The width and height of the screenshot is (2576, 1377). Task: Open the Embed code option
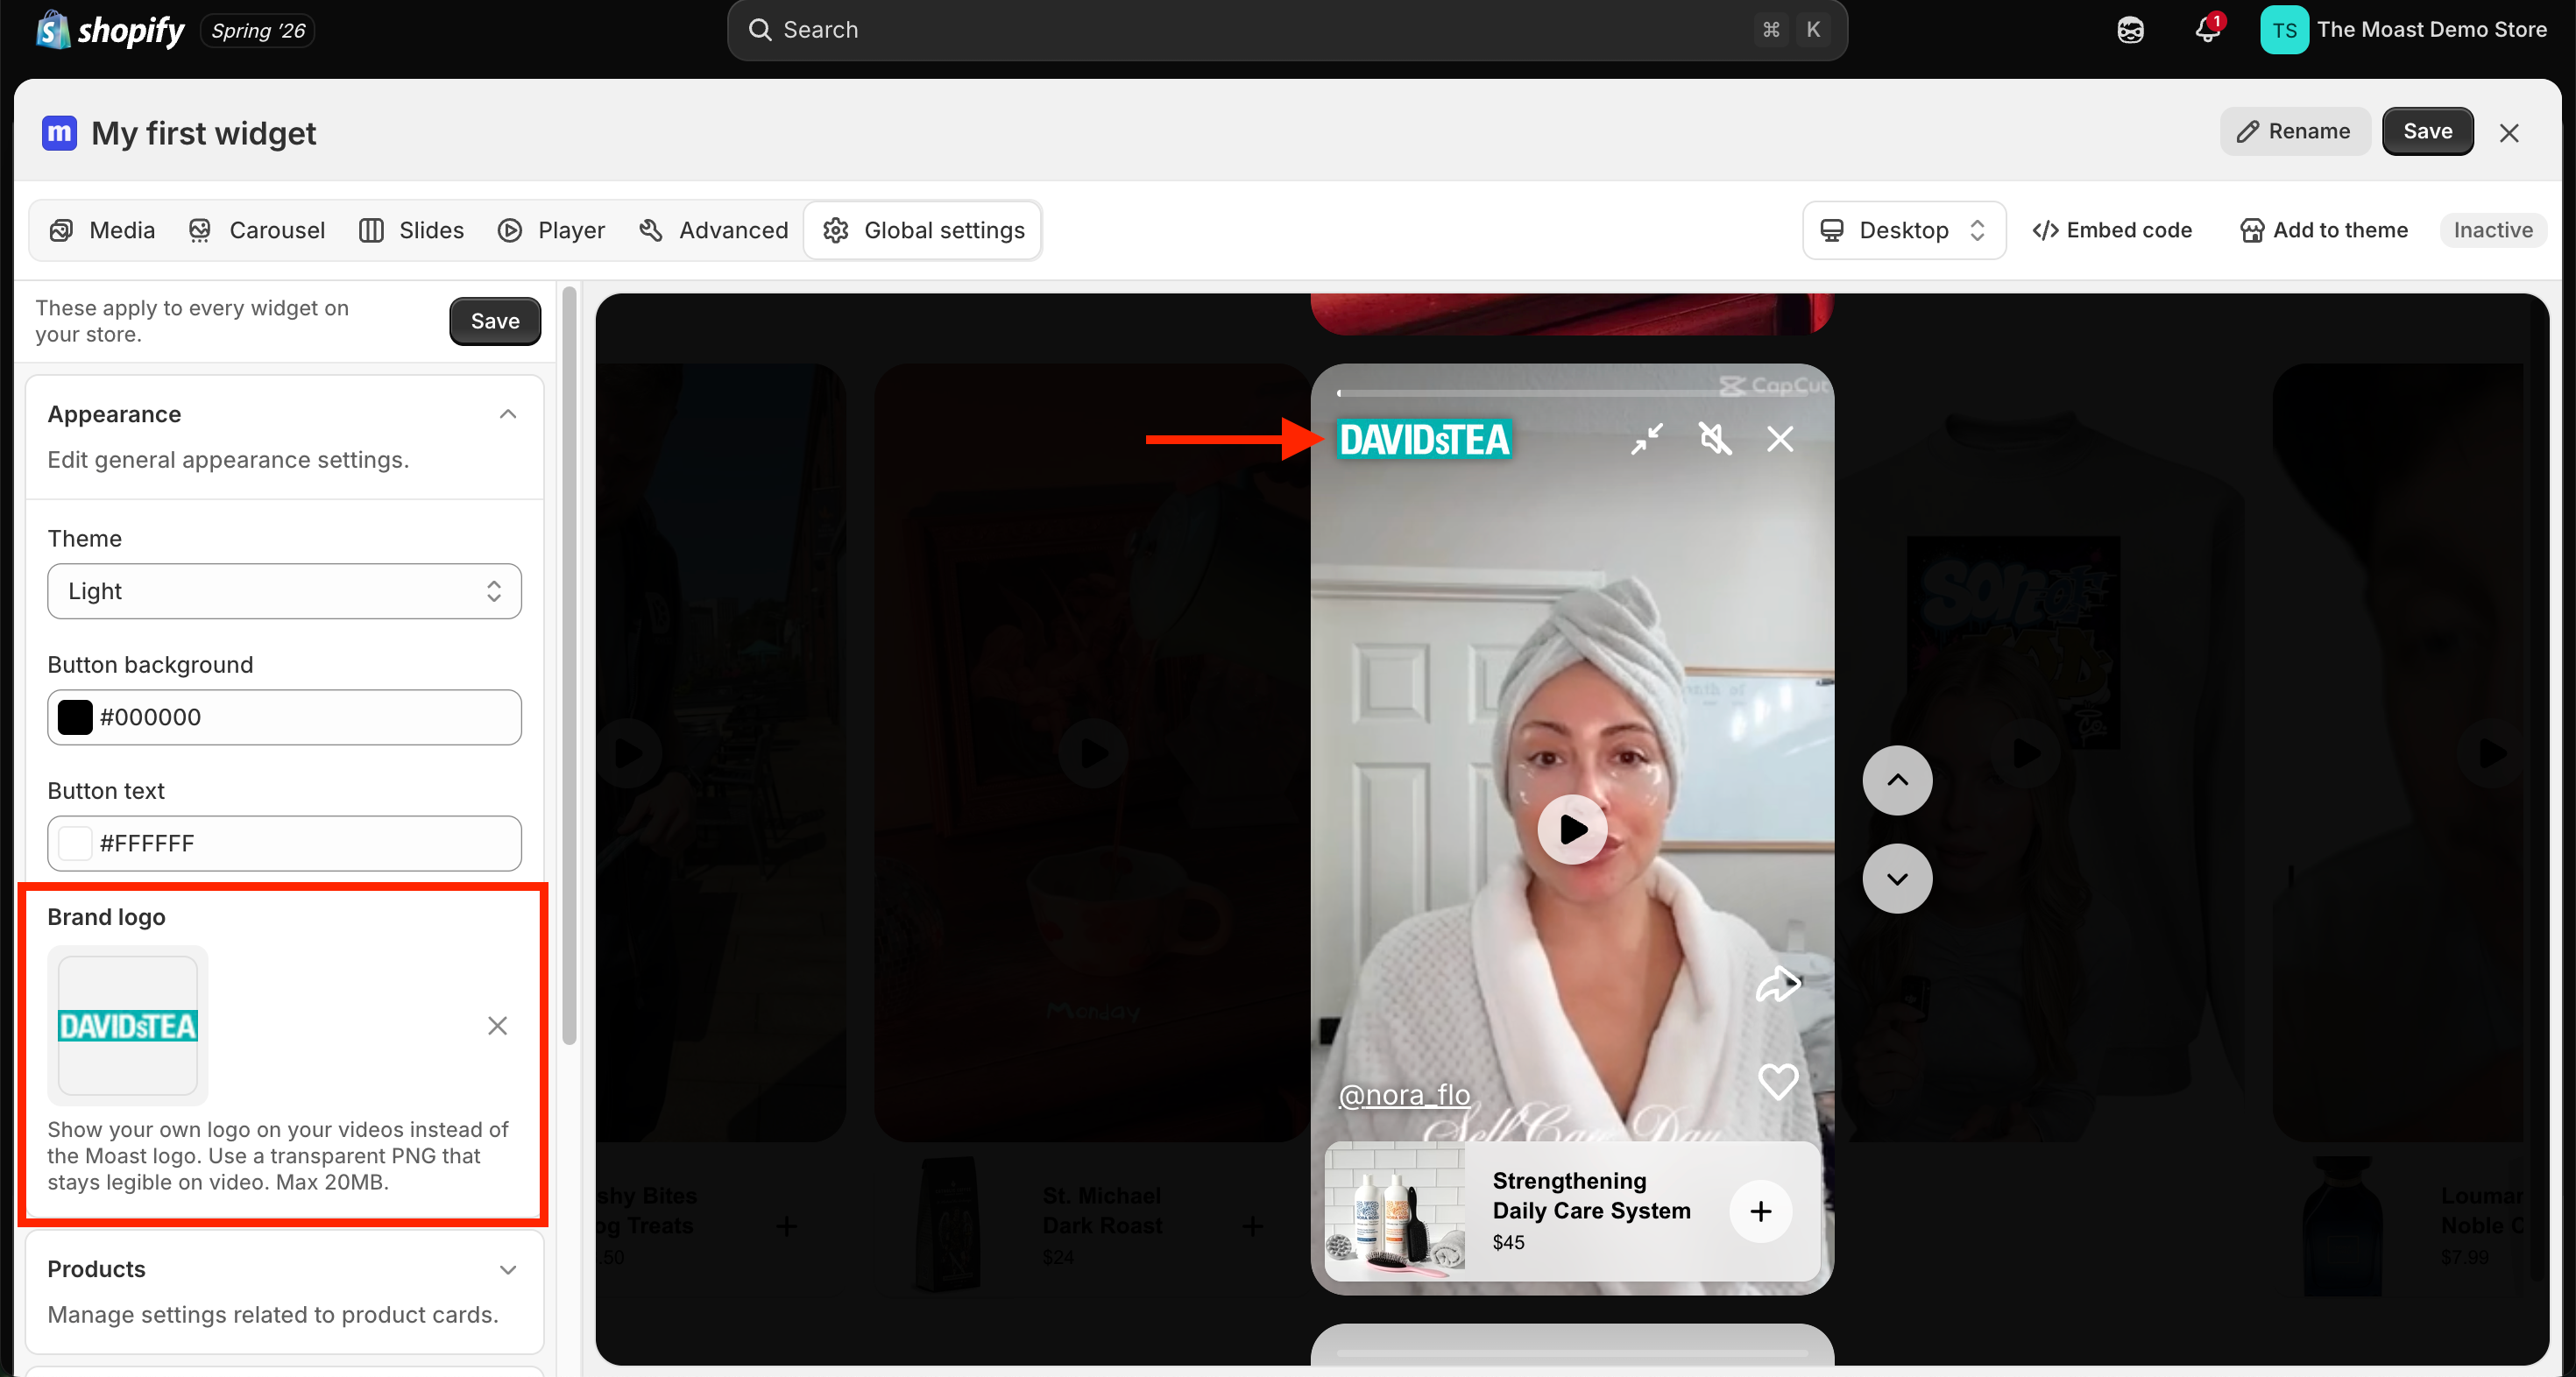coord(2111,230)
